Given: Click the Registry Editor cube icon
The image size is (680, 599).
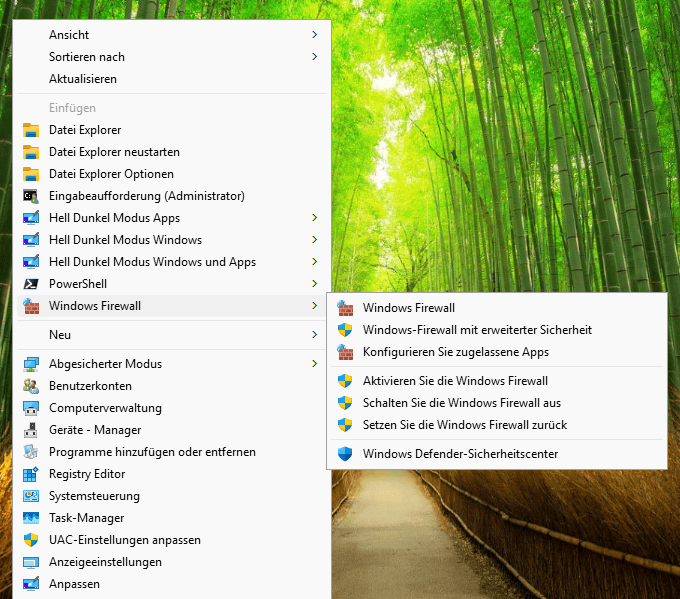Looking at the screenshot, I should point(31,474).
